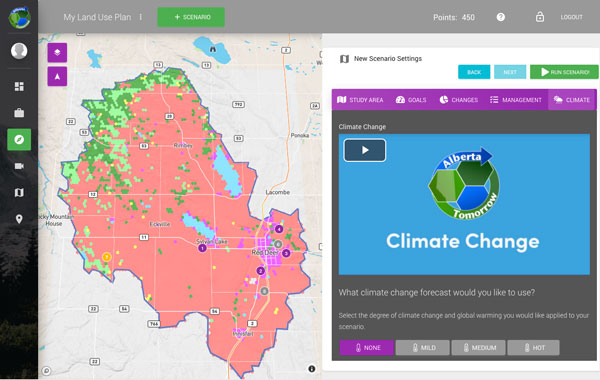Open the briefcase icon in sidebar
Screen dimensions: 600x380
pos(19,113)
